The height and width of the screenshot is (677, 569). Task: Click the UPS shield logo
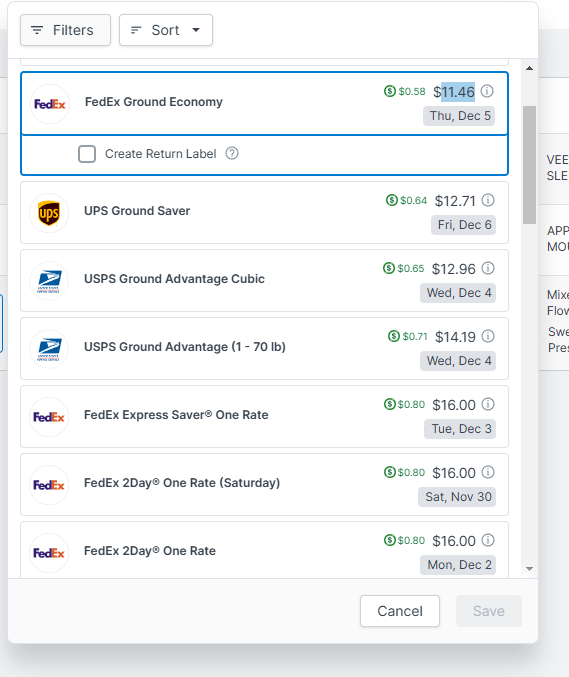point(49,213)
